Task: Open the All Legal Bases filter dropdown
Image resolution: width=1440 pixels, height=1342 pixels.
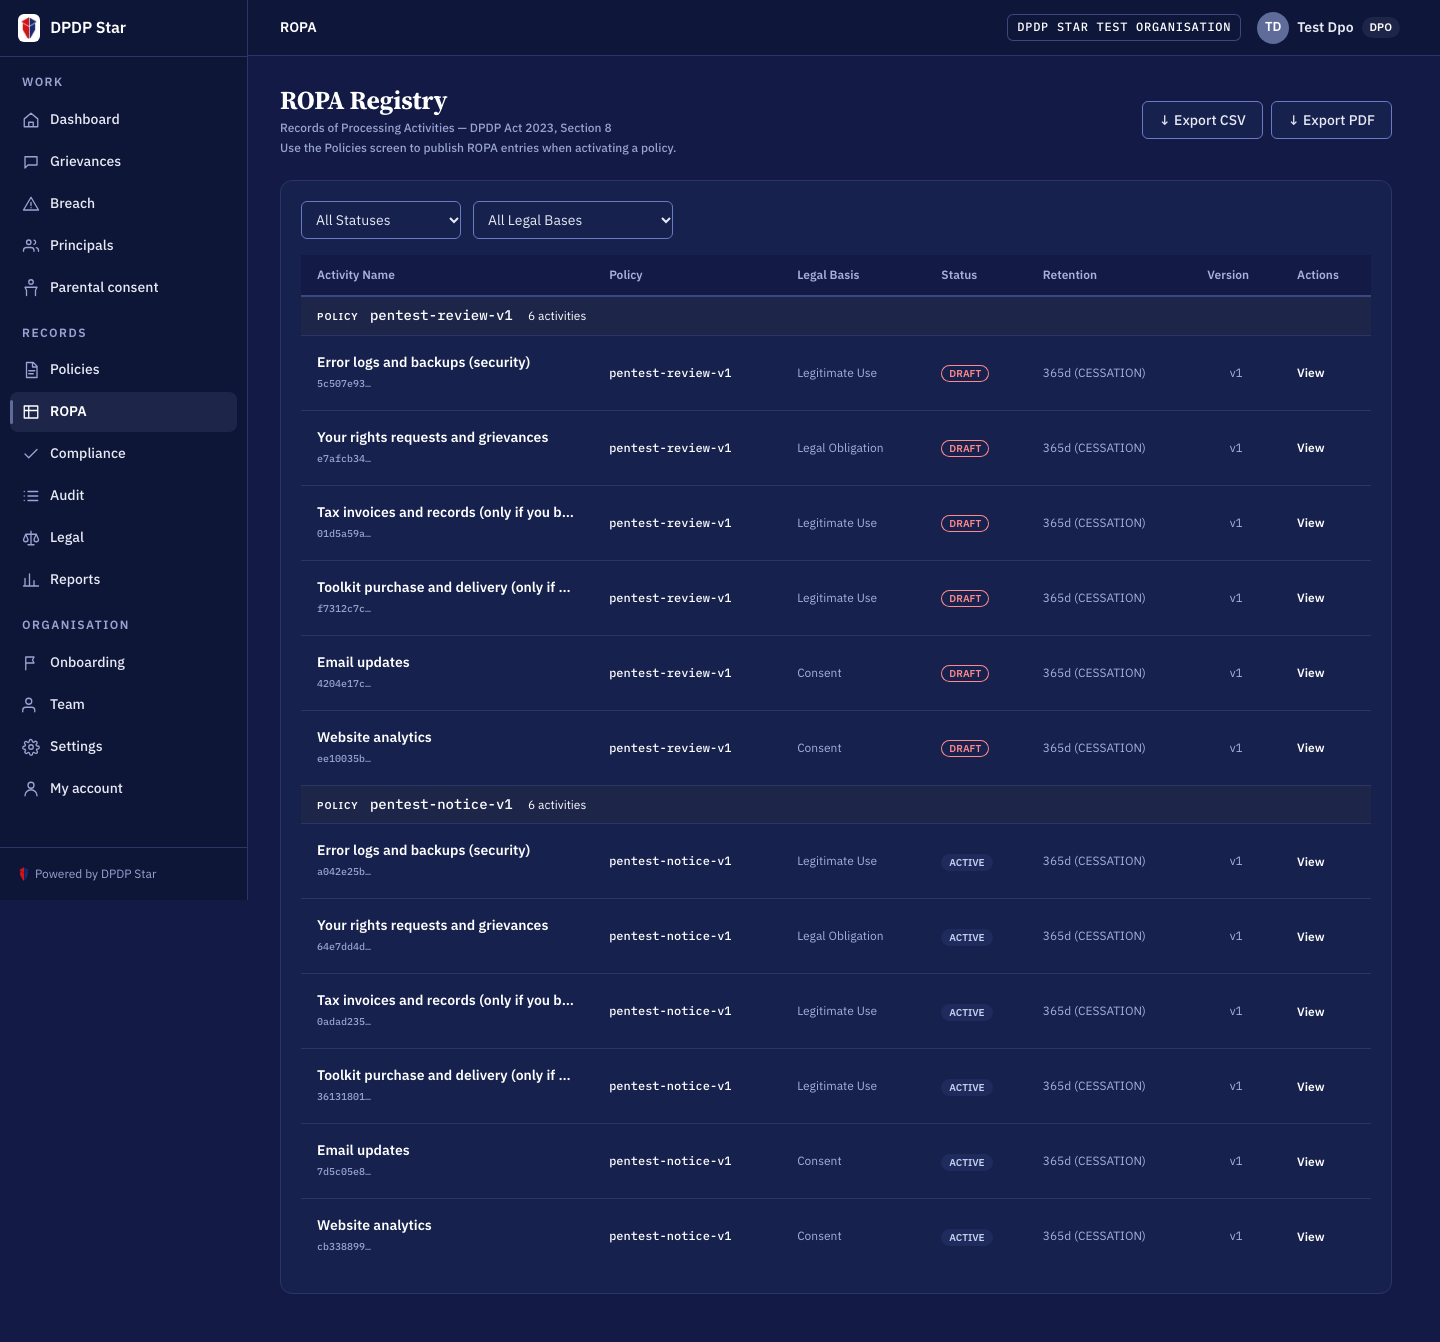Action: (x=573, y=220)
